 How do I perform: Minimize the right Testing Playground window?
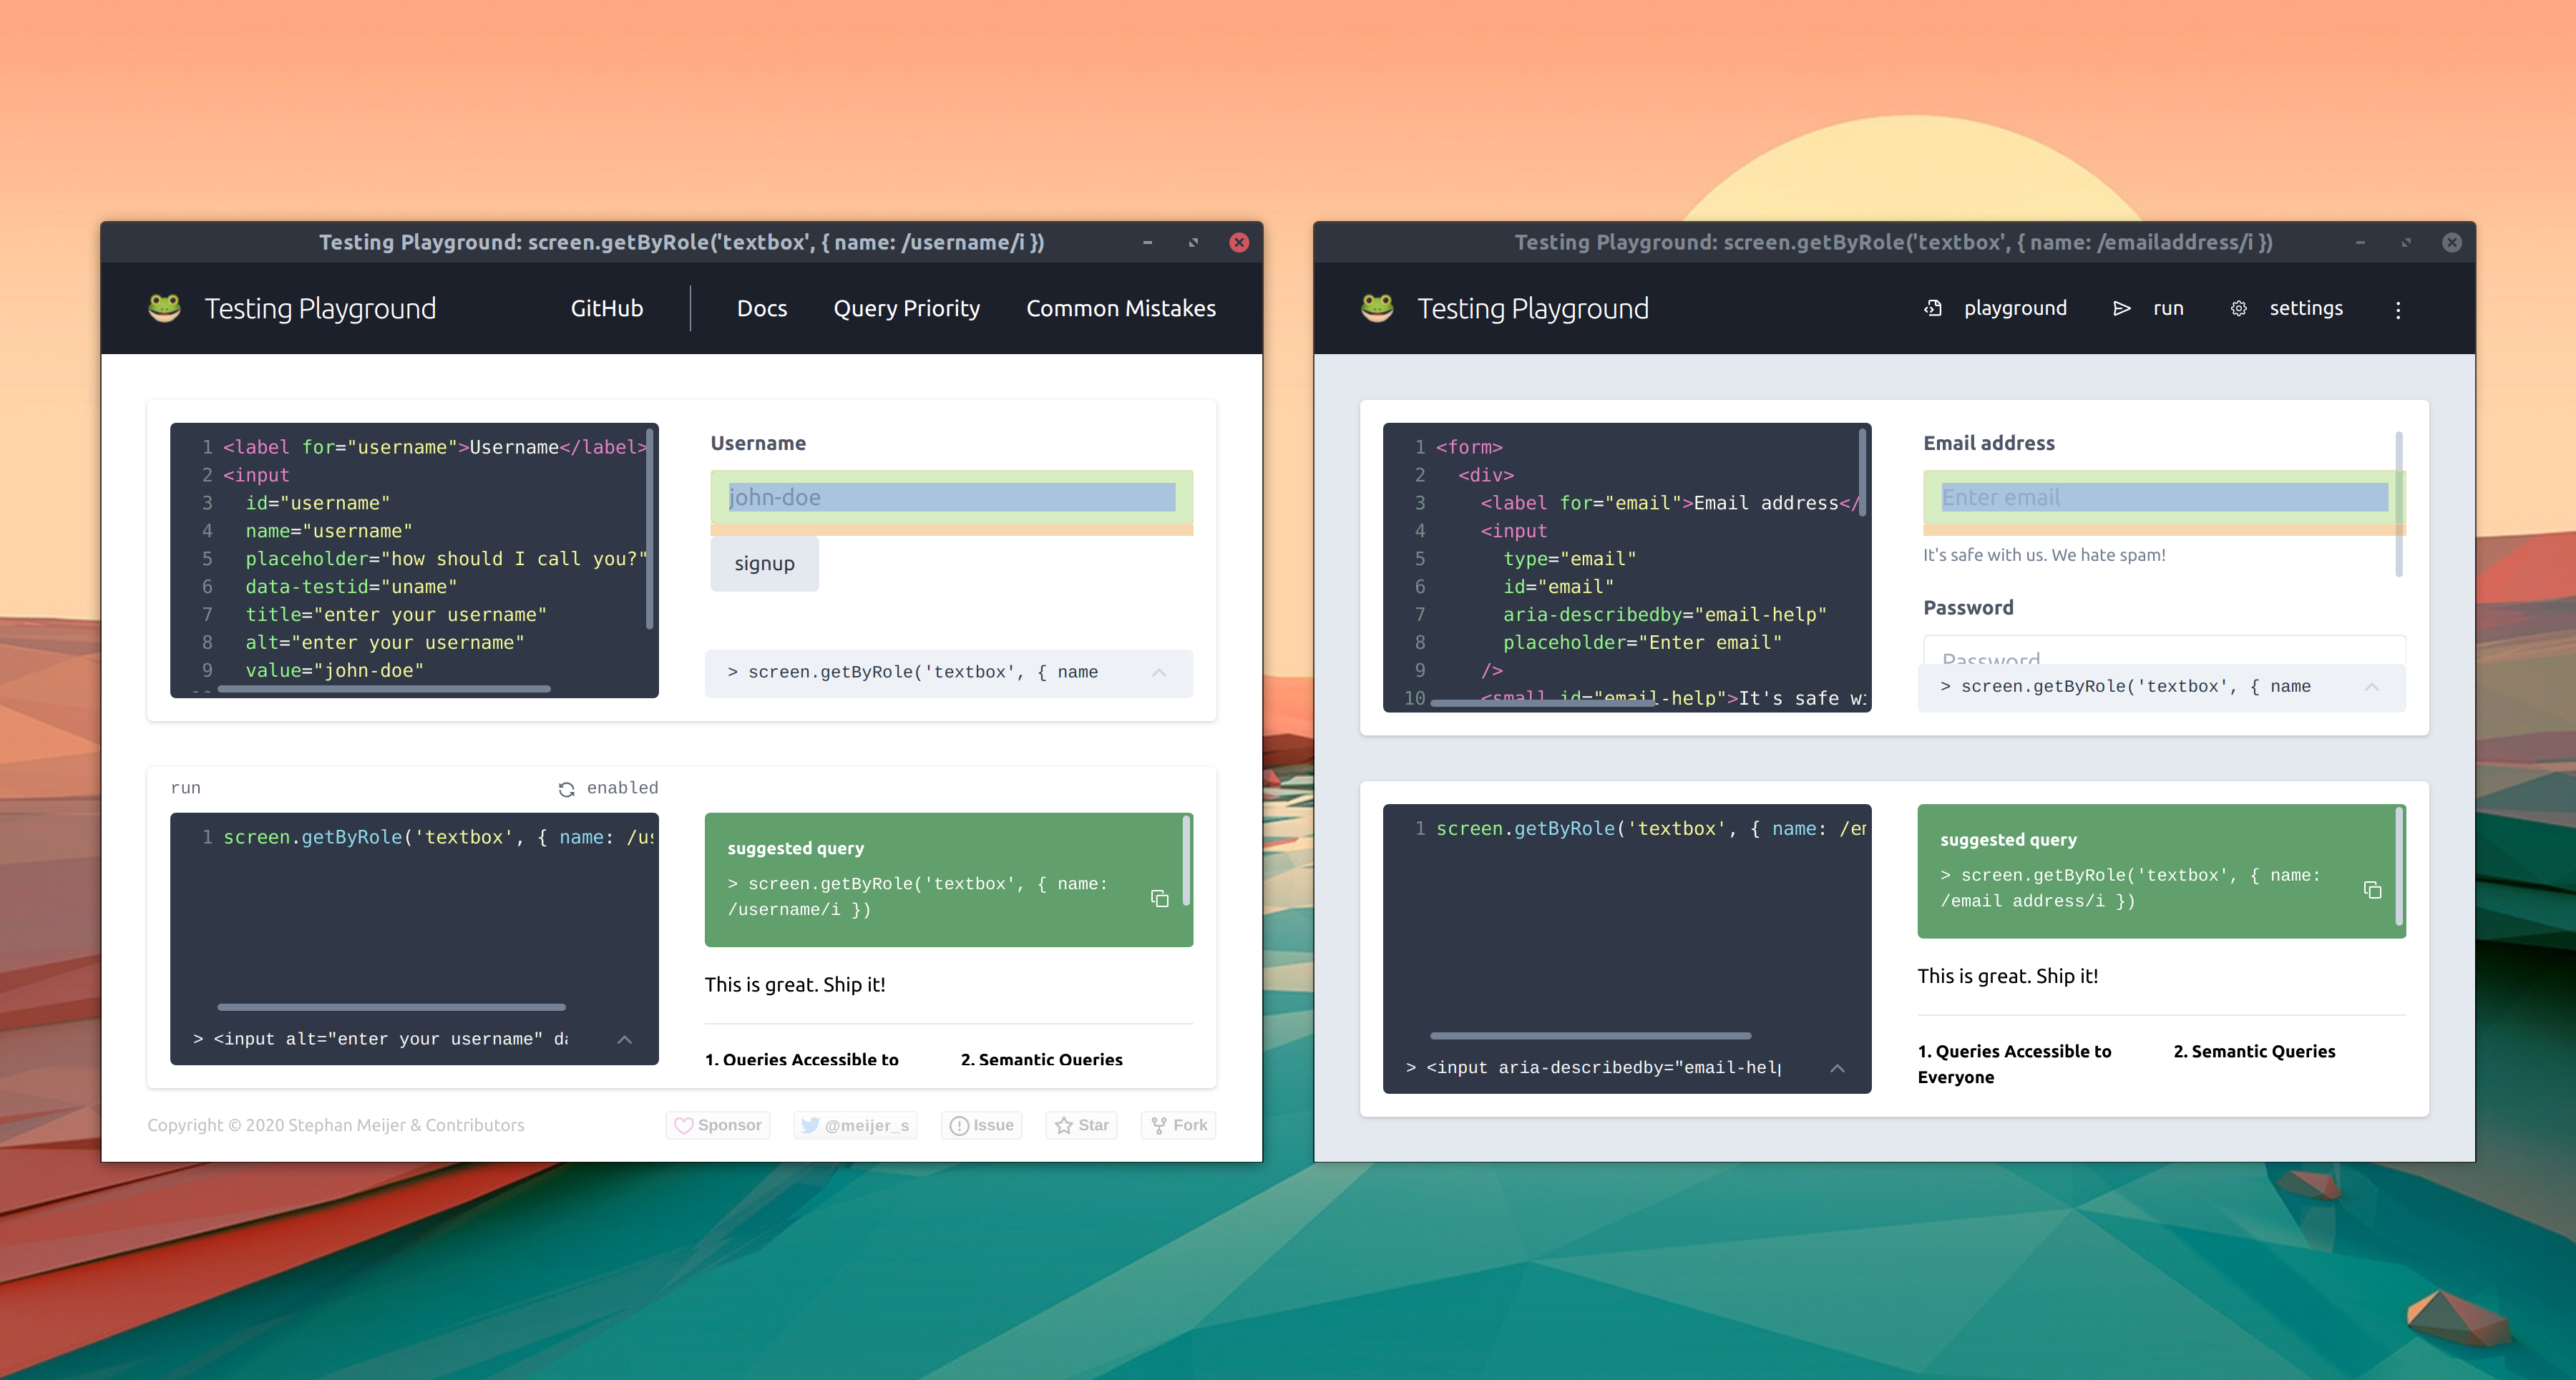point(2360,242)
